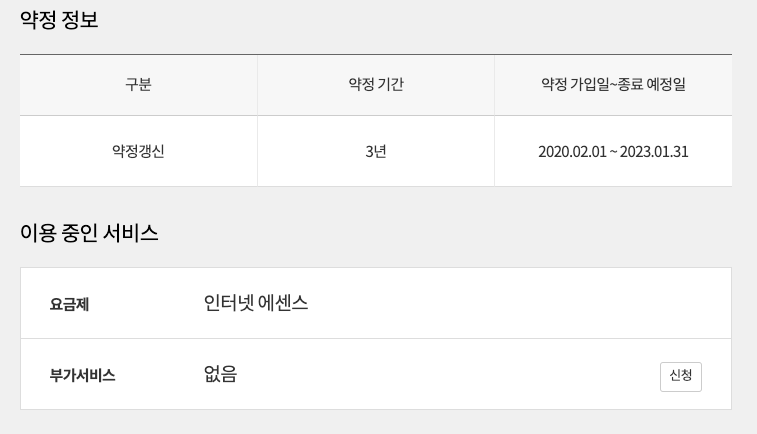Select the 약정 기간 column header
This screenshot has height=434, width=757.
coord(376,85)
